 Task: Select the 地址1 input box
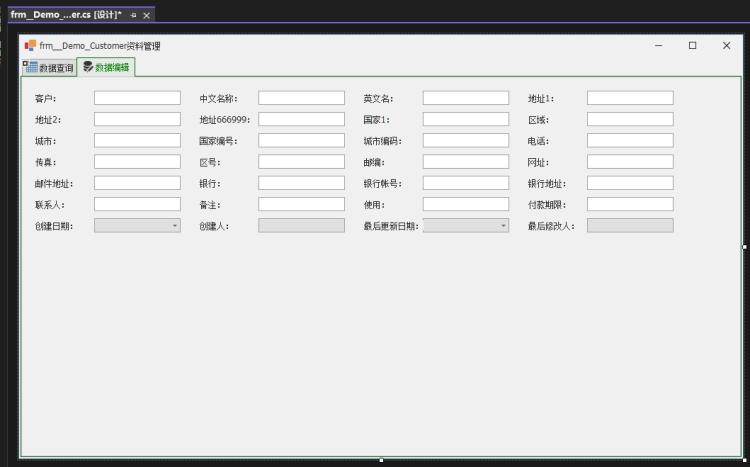click(630, 98)
